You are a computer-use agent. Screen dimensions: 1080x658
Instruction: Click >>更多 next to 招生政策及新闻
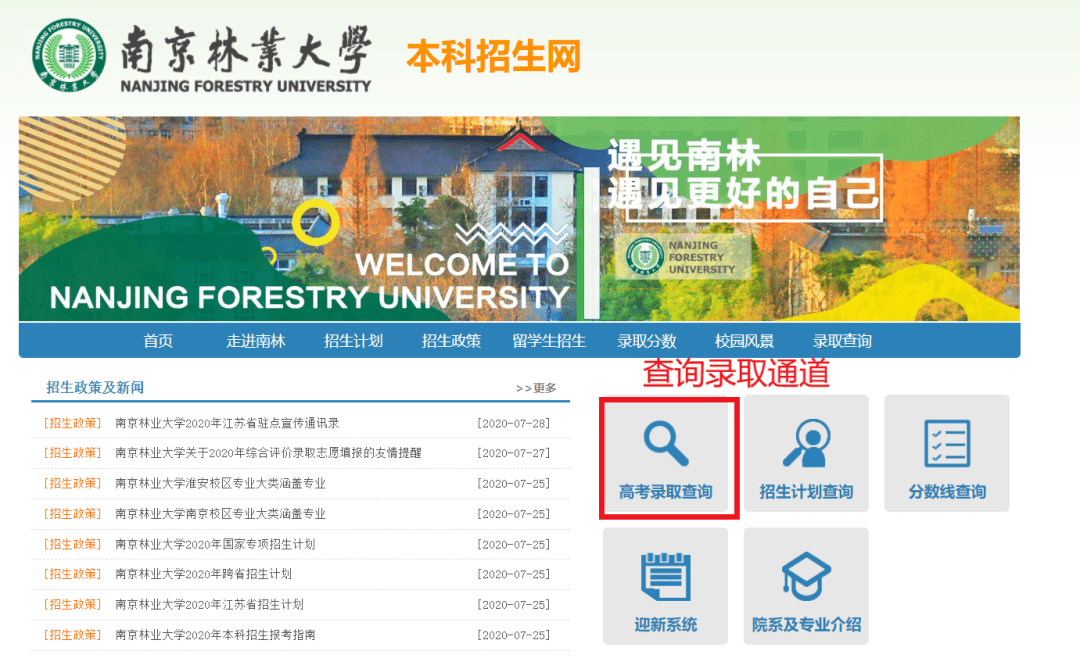point(536,389)
